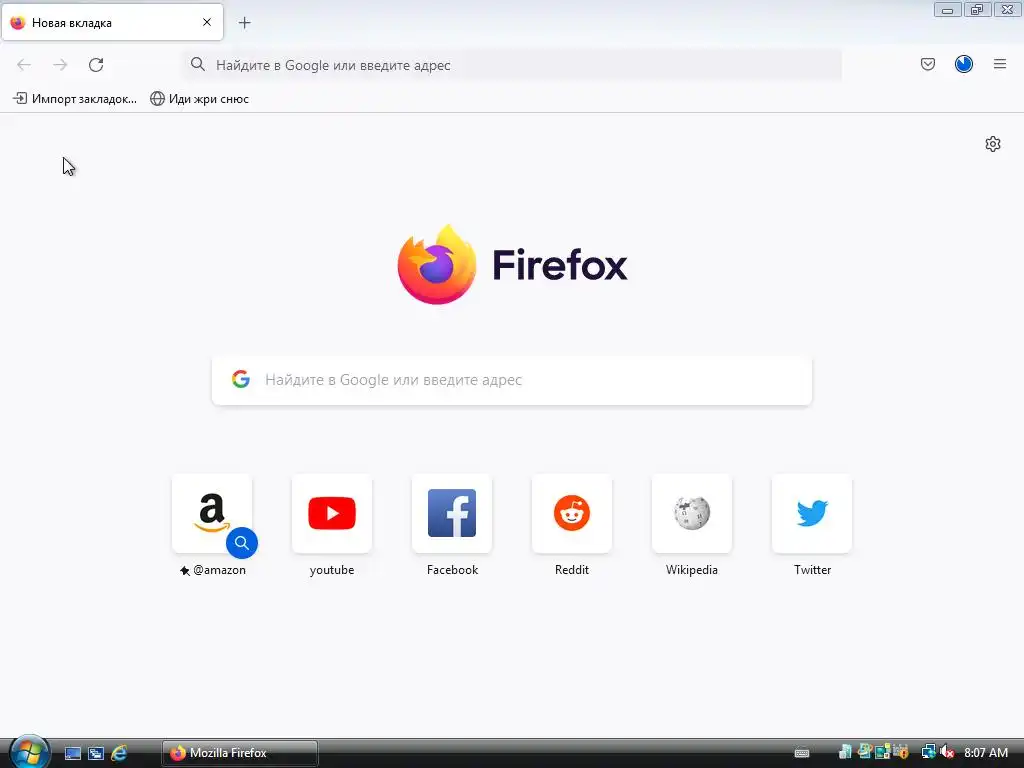Image resolution: width=1024 pixels, height=768 pixels.
Task: Reload the page with refresh icon
Action: coord(96,65)
